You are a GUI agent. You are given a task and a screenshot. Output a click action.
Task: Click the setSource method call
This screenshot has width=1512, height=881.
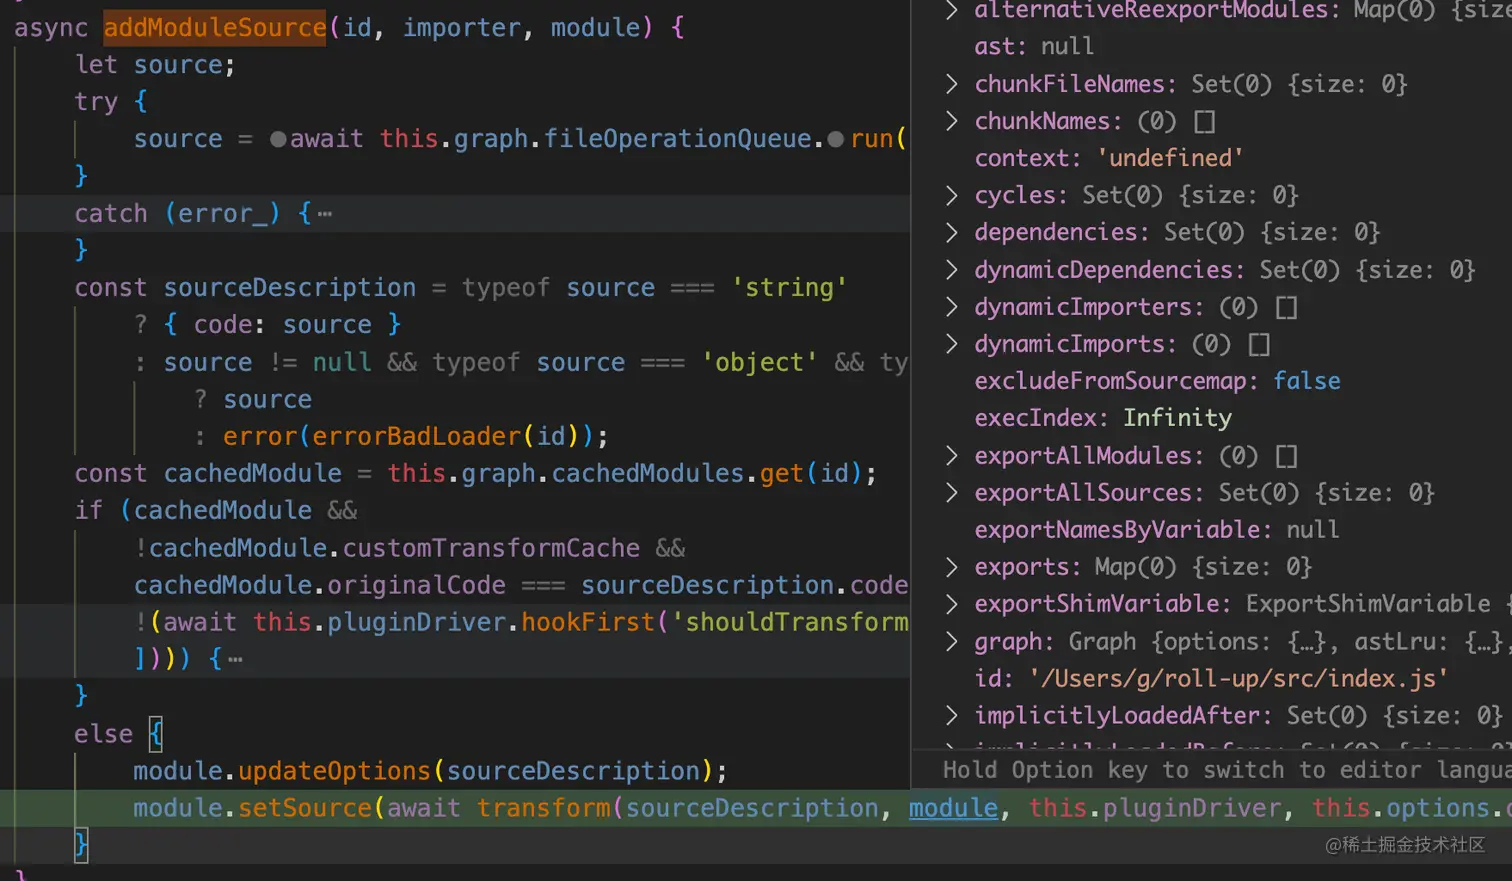pos(305,808)
